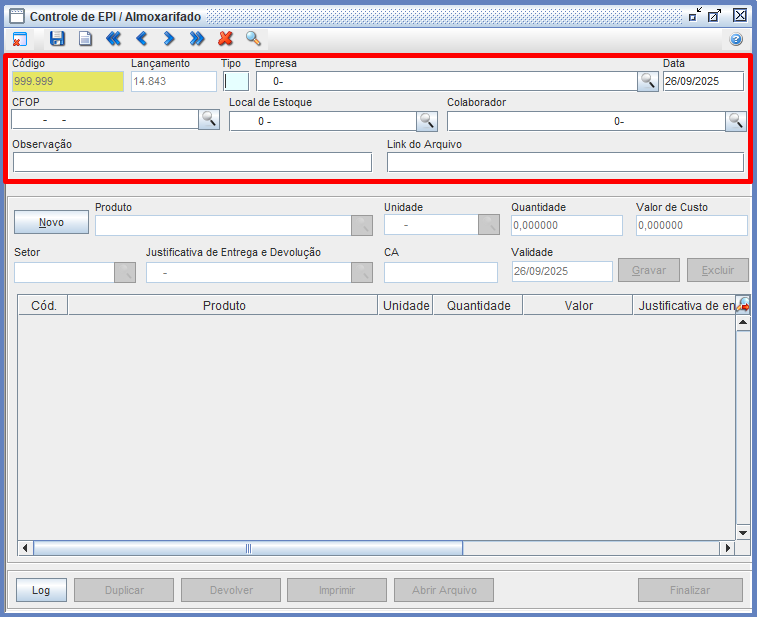This screenshot has height=617, width=757.
Task: Click the Produto column header in the table
Action: tap(223, 306)
